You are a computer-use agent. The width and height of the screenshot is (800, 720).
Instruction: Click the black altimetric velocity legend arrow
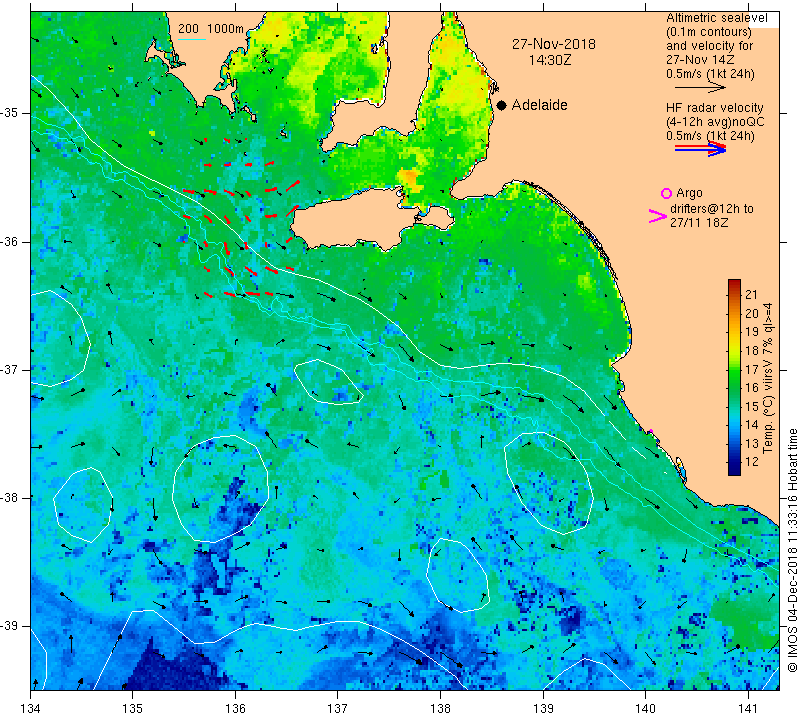(701, 87)
